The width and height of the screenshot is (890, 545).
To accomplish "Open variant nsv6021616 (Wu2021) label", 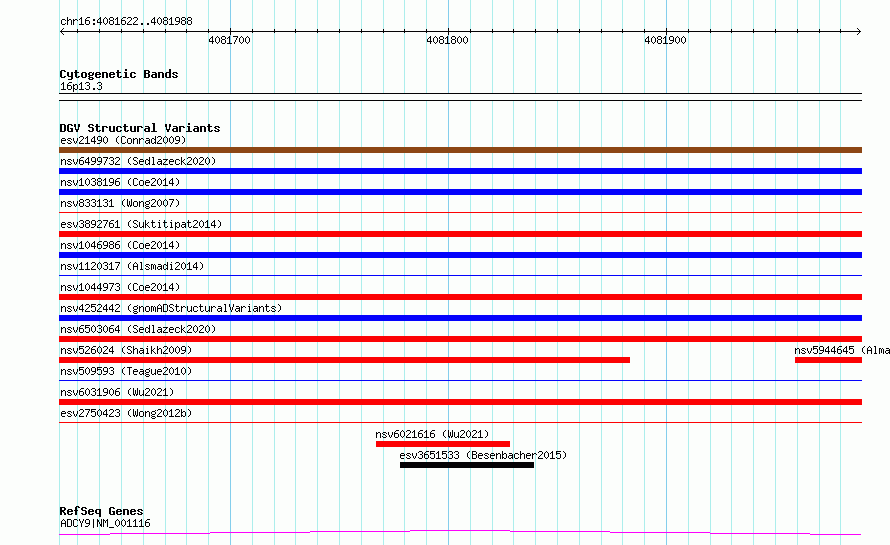I will pyautogui.click(x=432, y=434).
